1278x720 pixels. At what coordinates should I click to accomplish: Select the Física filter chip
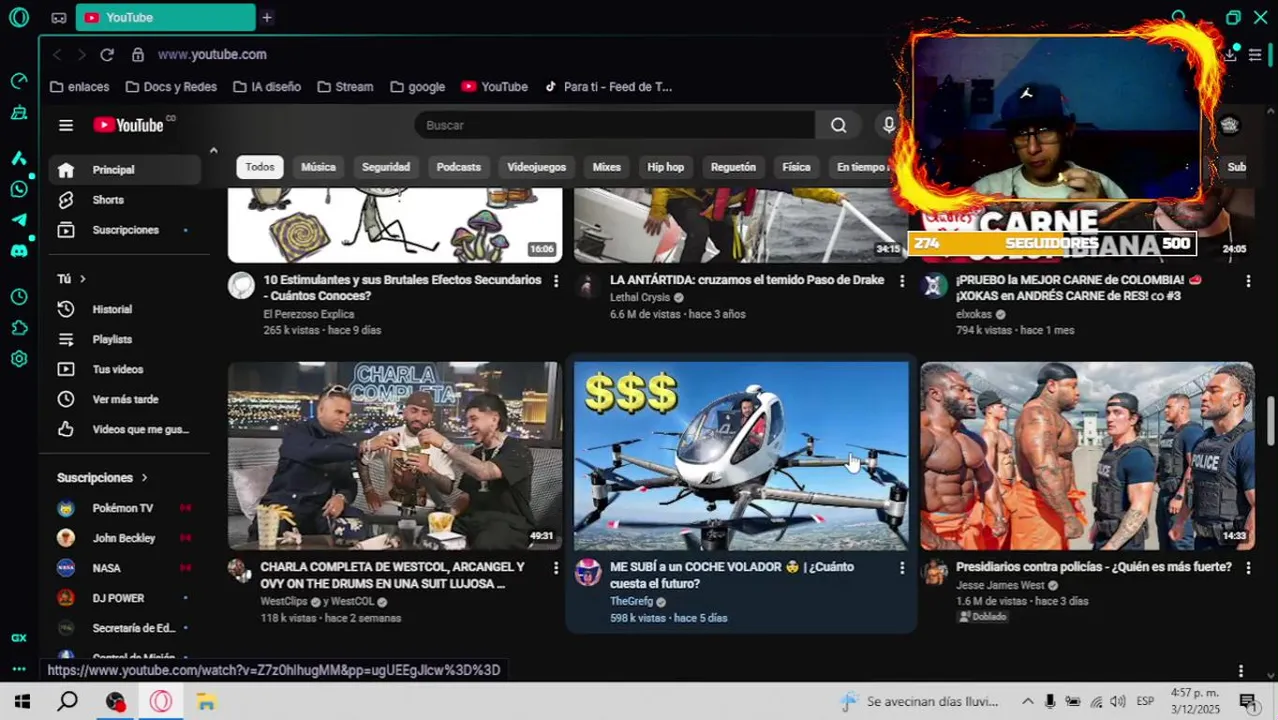coord(796,167)
